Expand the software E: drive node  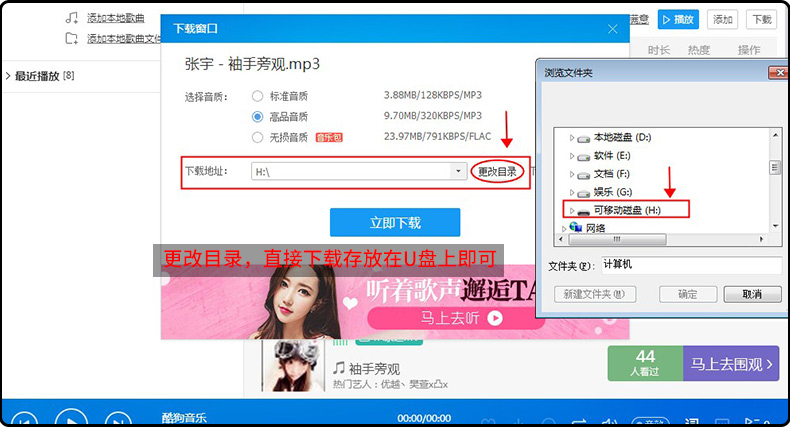coord(571,155)
